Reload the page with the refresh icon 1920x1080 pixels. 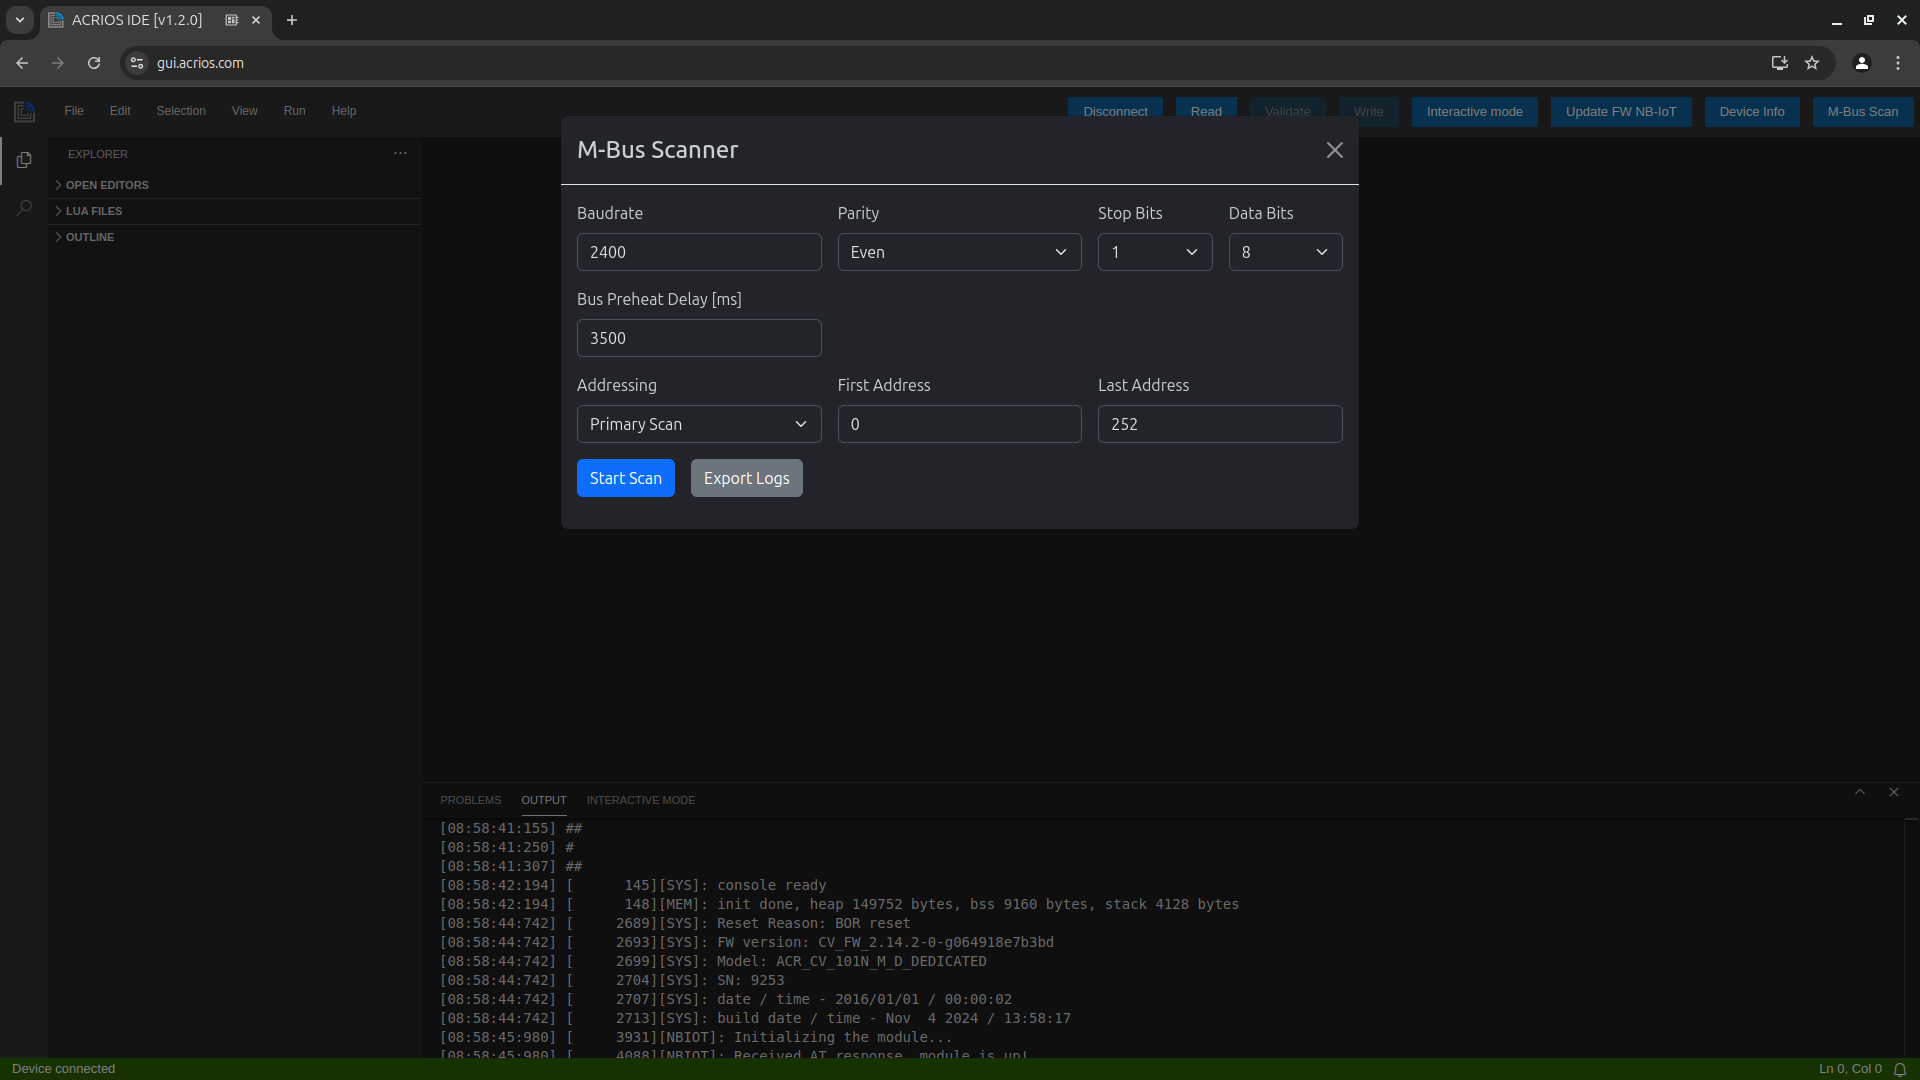pyautogui.click(x=93, y=62)
